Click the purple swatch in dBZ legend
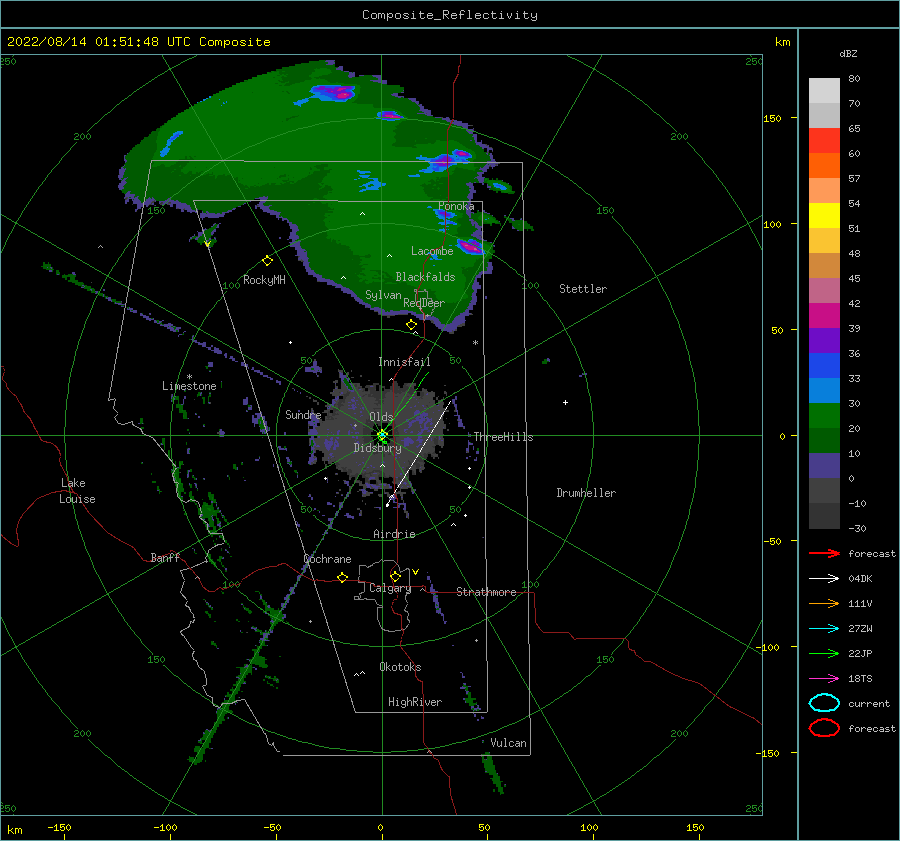Viewport: 900px width, 841px height. 824,340
